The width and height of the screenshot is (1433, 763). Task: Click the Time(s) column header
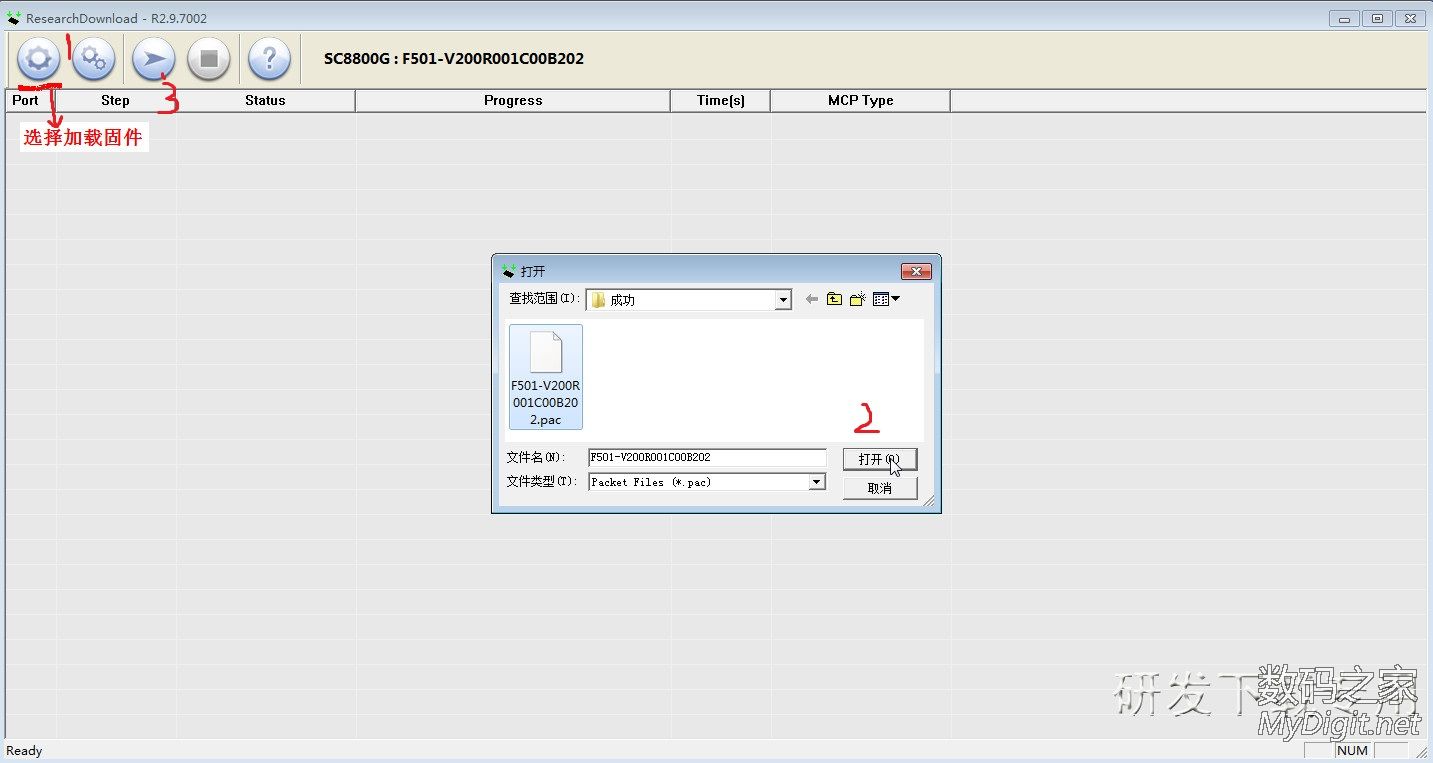(x=721, y=100)
